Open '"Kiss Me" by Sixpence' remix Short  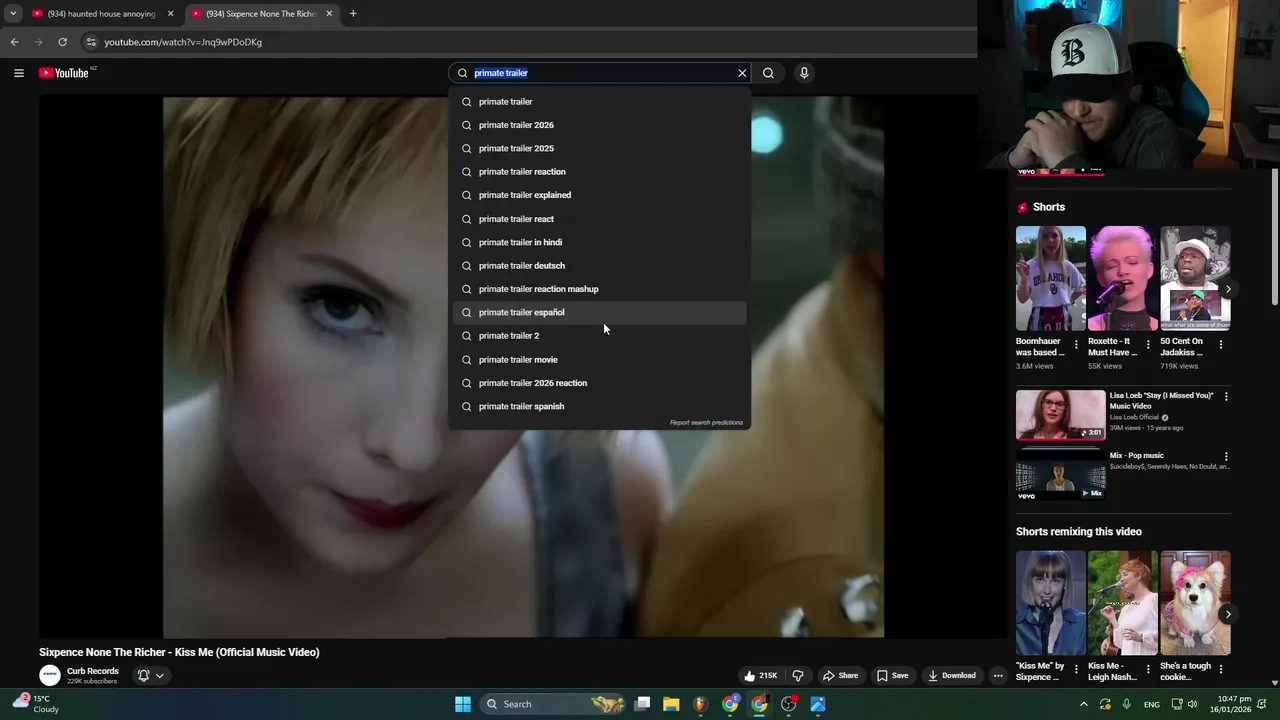(x=1050, y=603)
